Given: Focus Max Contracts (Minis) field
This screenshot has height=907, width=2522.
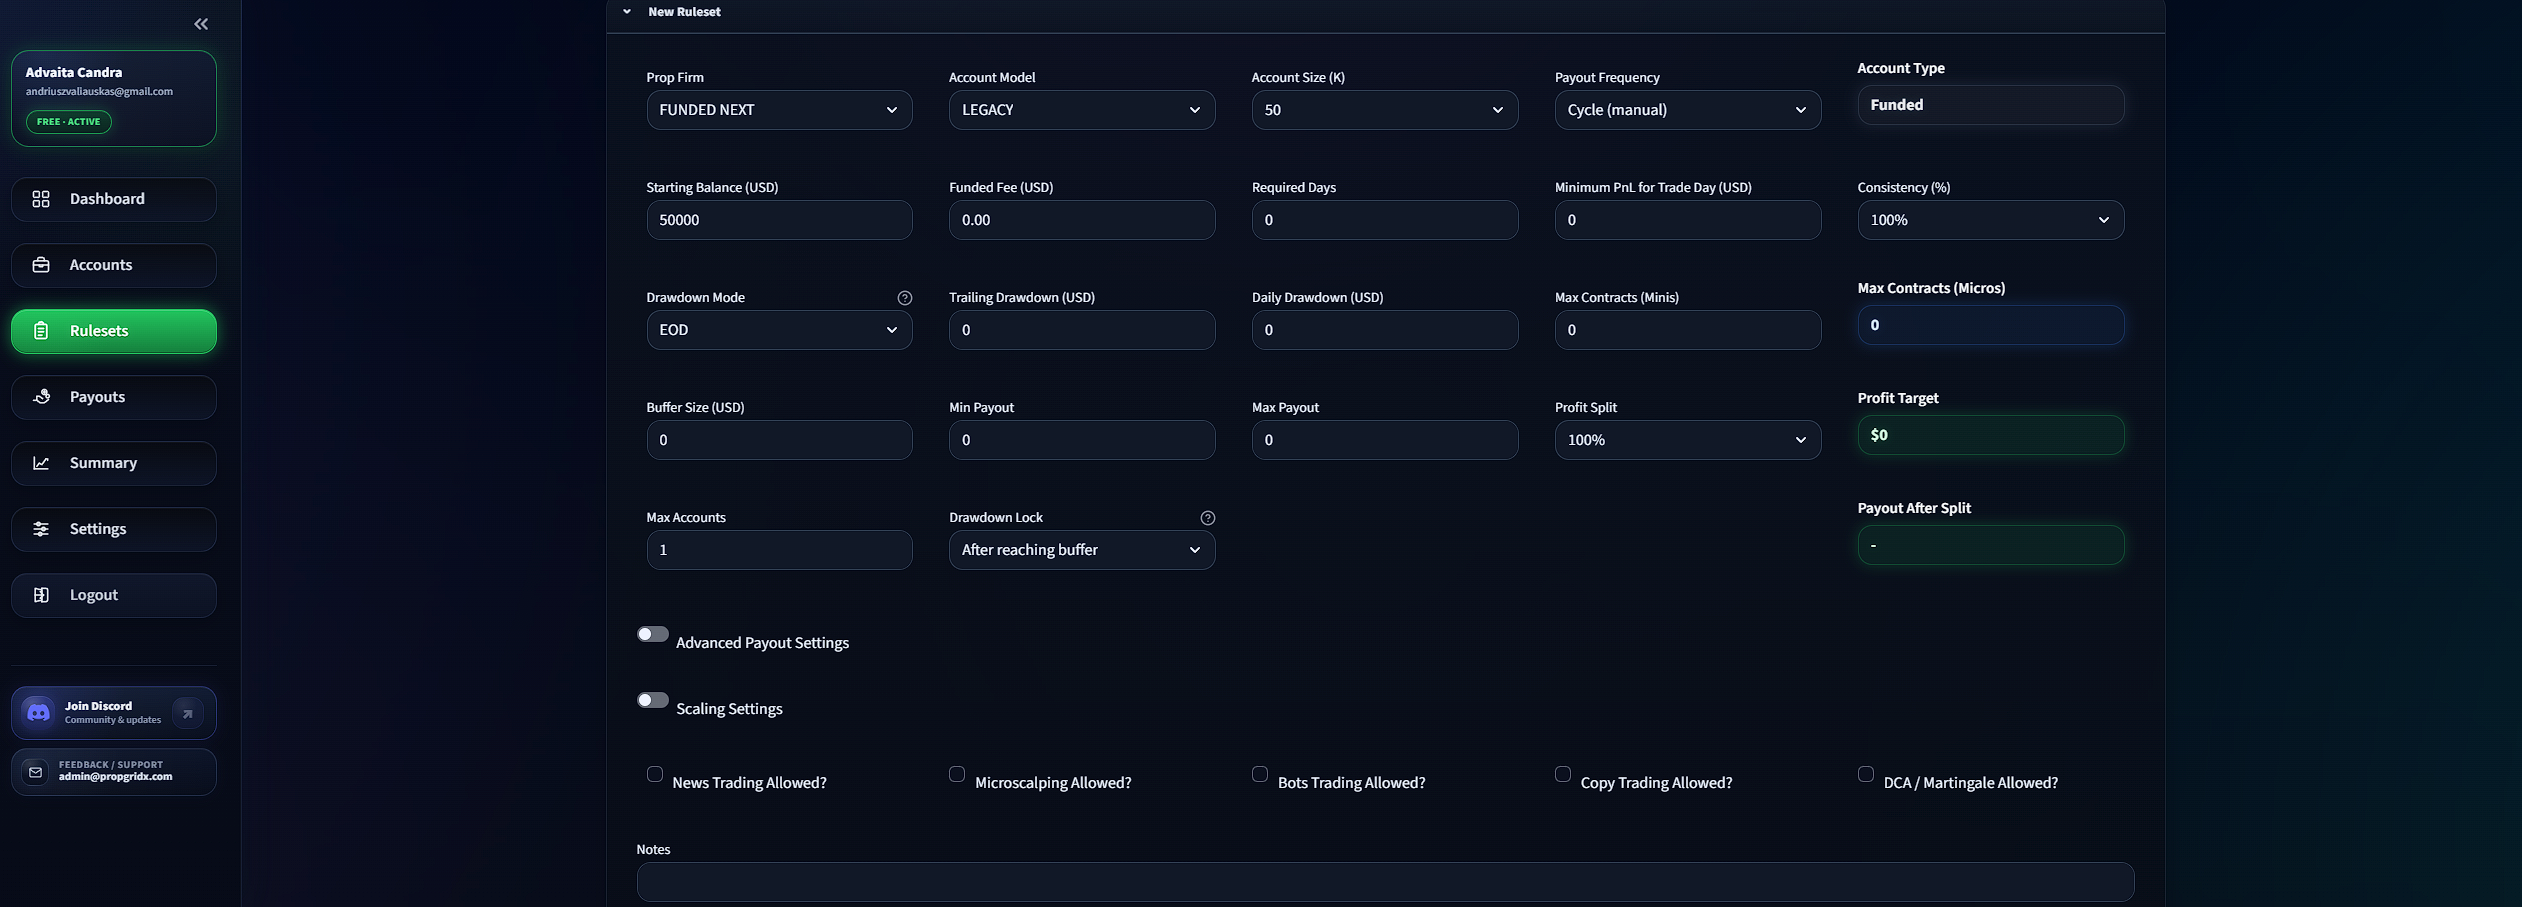Looking at the screenshot, I should pyautogui.click(x=1688, y=330).
